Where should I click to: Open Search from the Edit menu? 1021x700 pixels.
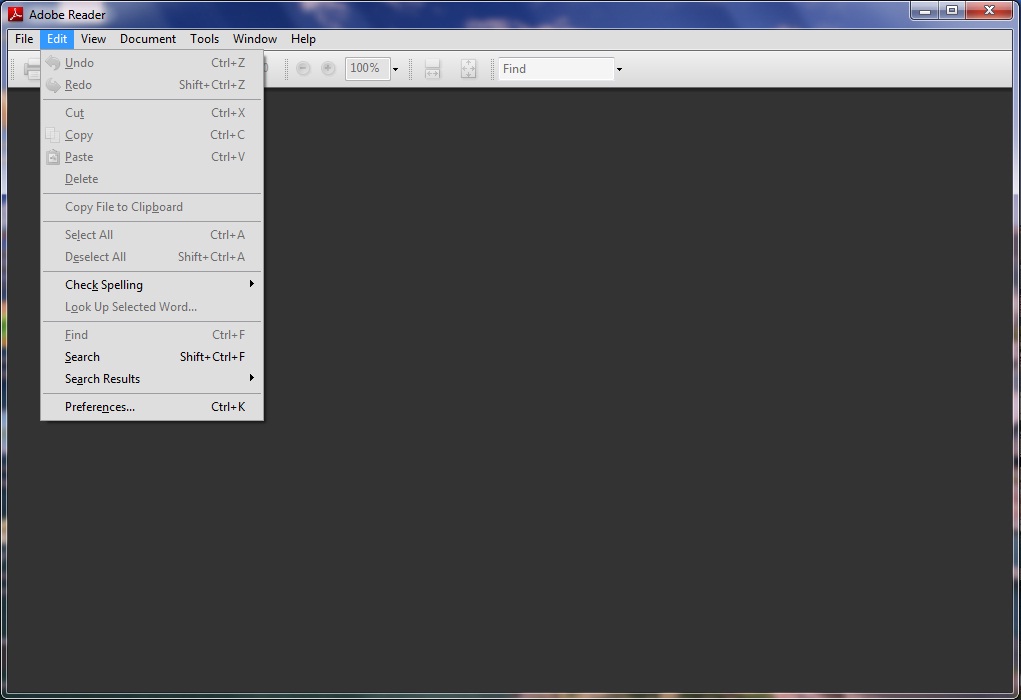coord(152,357)
